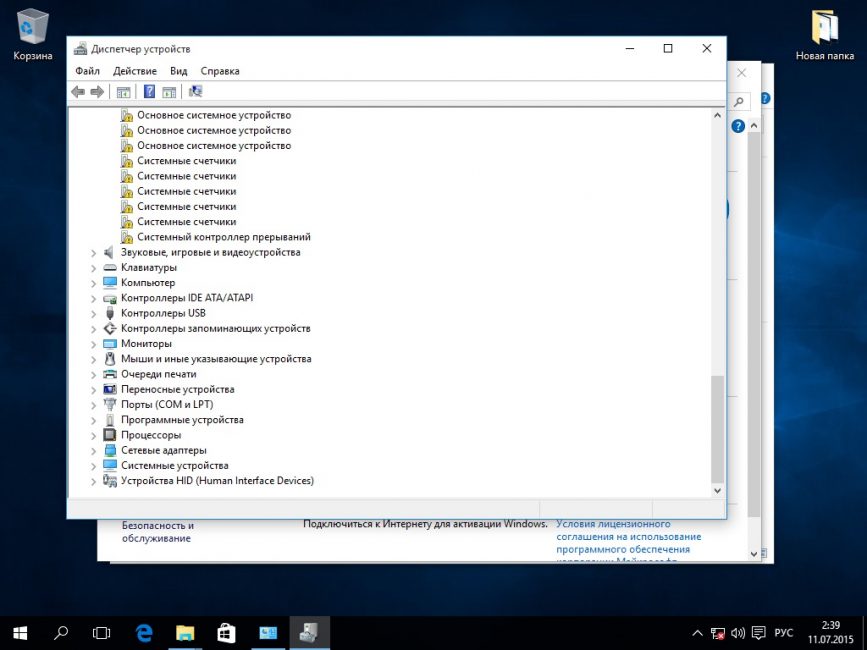Screen dimensions: 867x650
Task: Click the mouse icon beside Мыши и иные указывающие устройства
Action: point(109,359)
